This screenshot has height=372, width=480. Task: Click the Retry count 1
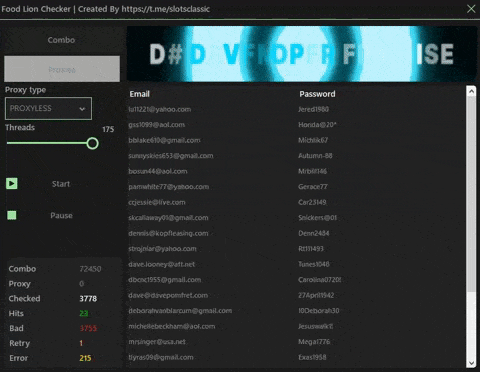click(81, 343)
